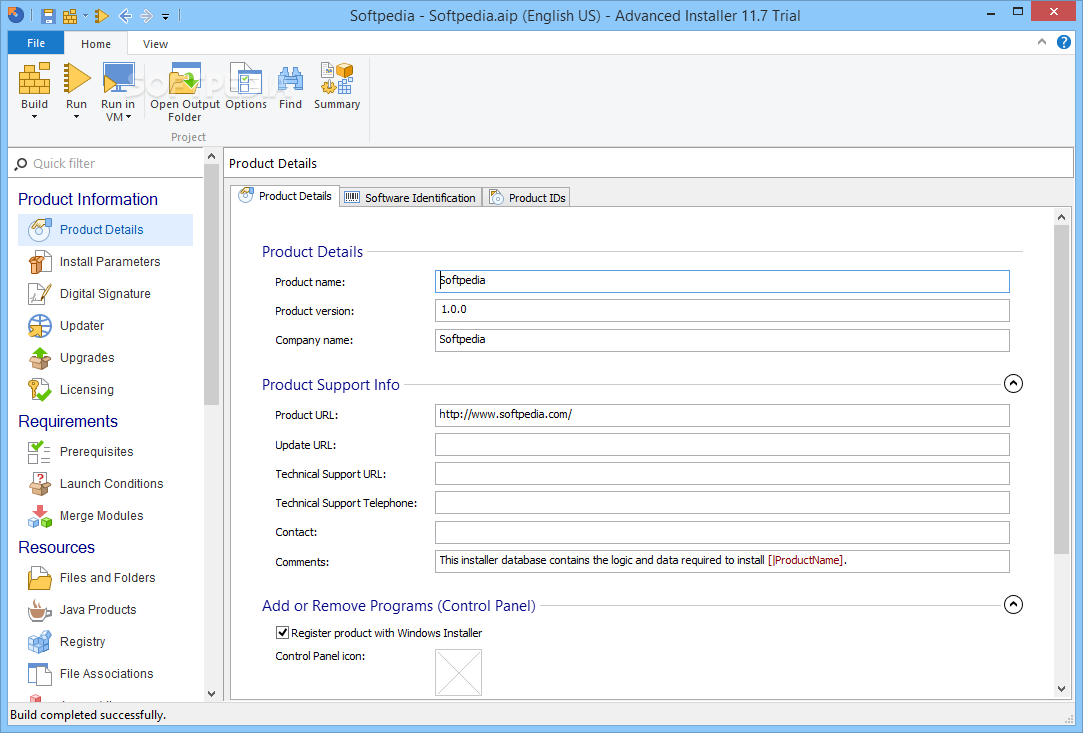
Task: Open the Customize Quick Access Toolbar dropdown
Action: [x=166, y=16]
